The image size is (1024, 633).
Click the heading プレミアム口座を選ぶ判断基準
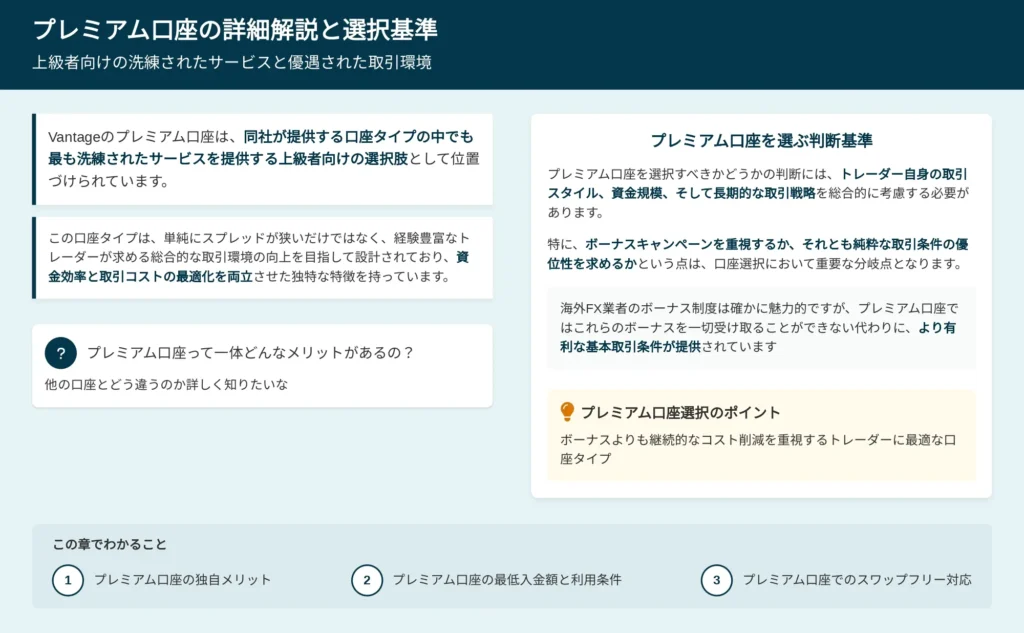pos(761,140)
